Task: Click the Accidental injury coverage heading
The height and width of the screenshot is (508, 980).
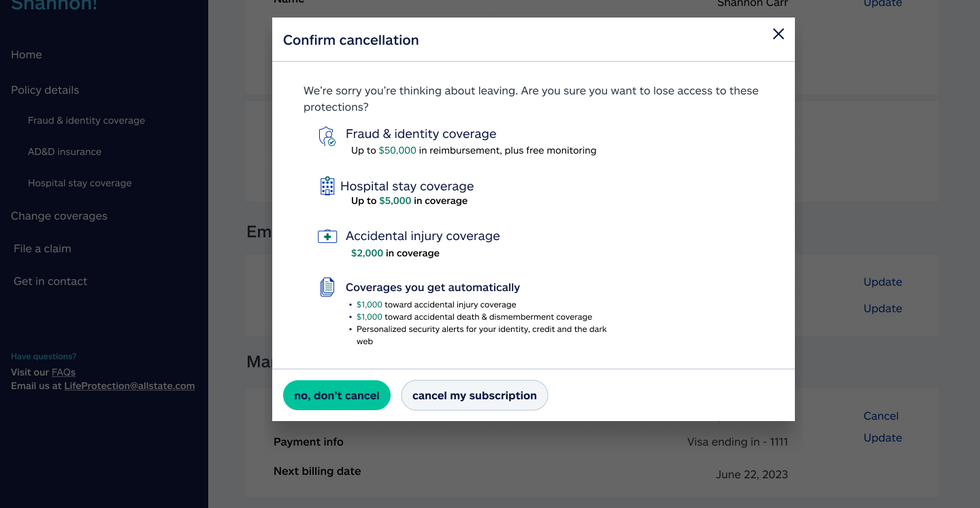Action: (422, 237)
